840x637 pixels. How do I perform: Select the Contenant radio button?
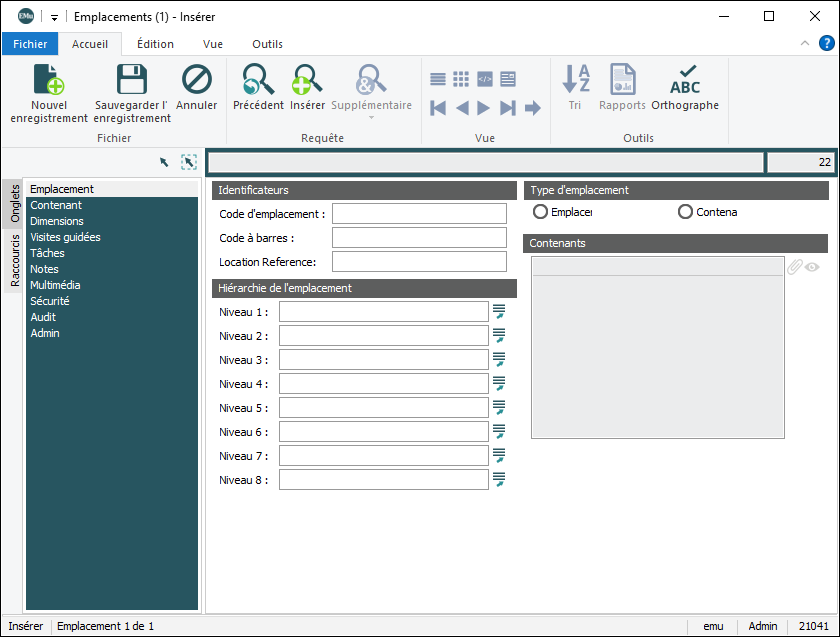pyautogui.click(x=685, y=212)
